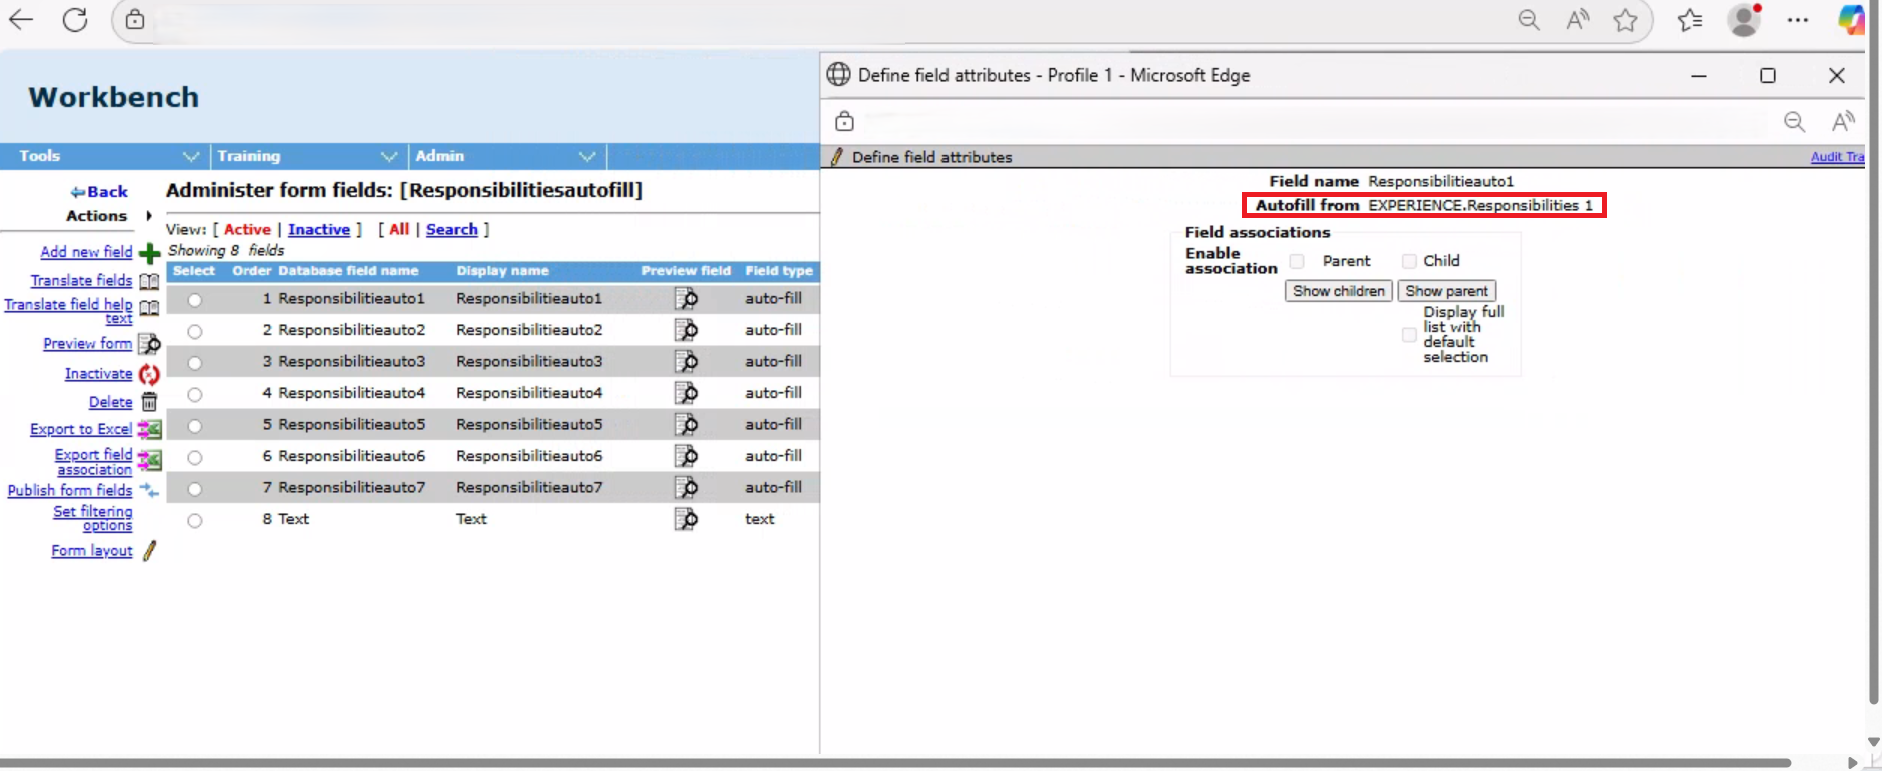Screen dimensions: 1882x771
Task: Expand the Tools dropdown menu
Action: (190, 156)
